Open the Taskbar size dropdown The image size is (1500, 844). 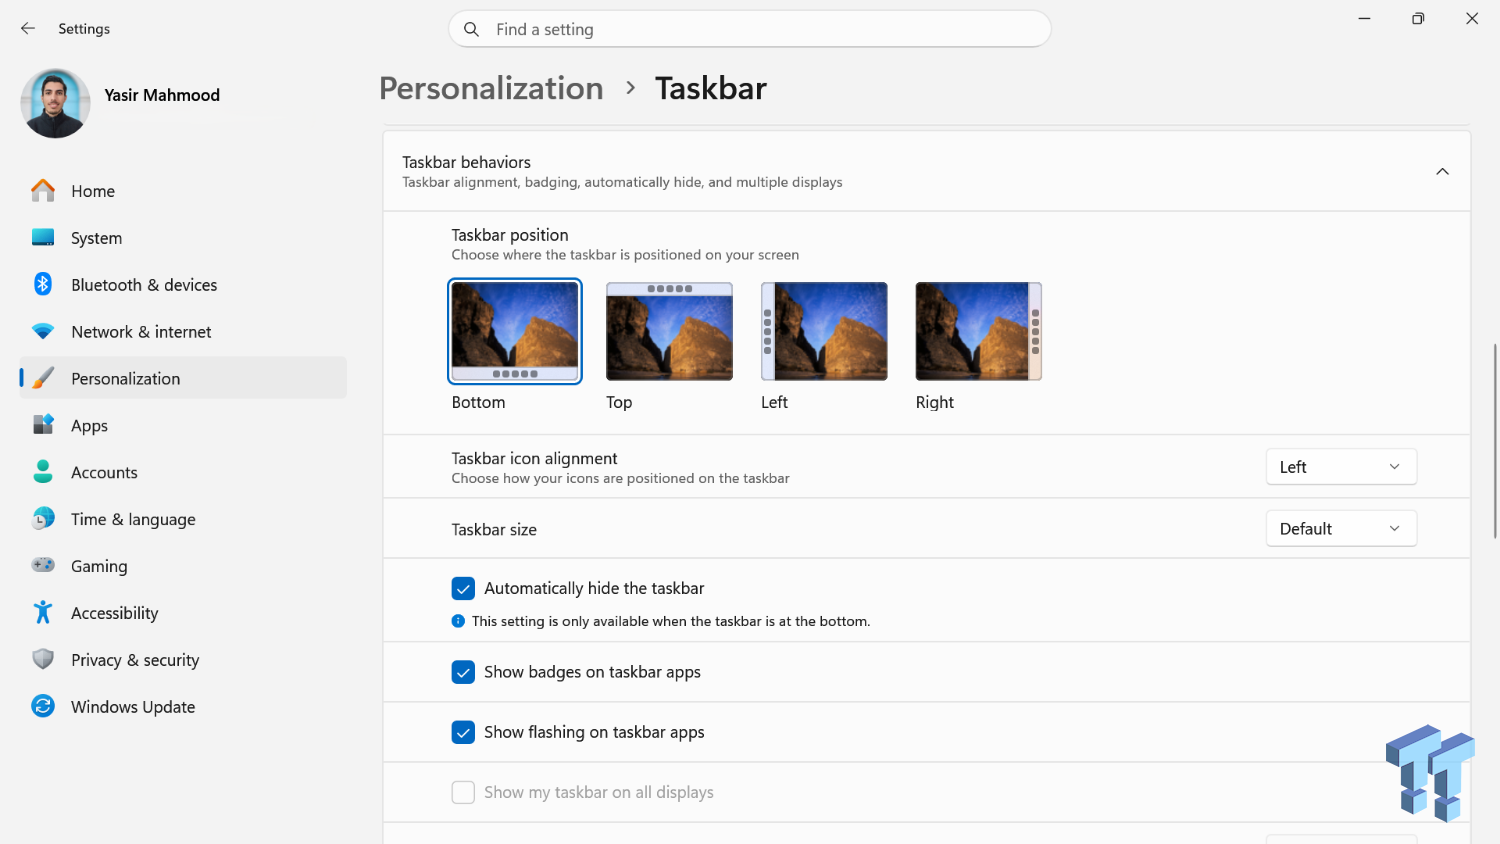[1341, 529]
